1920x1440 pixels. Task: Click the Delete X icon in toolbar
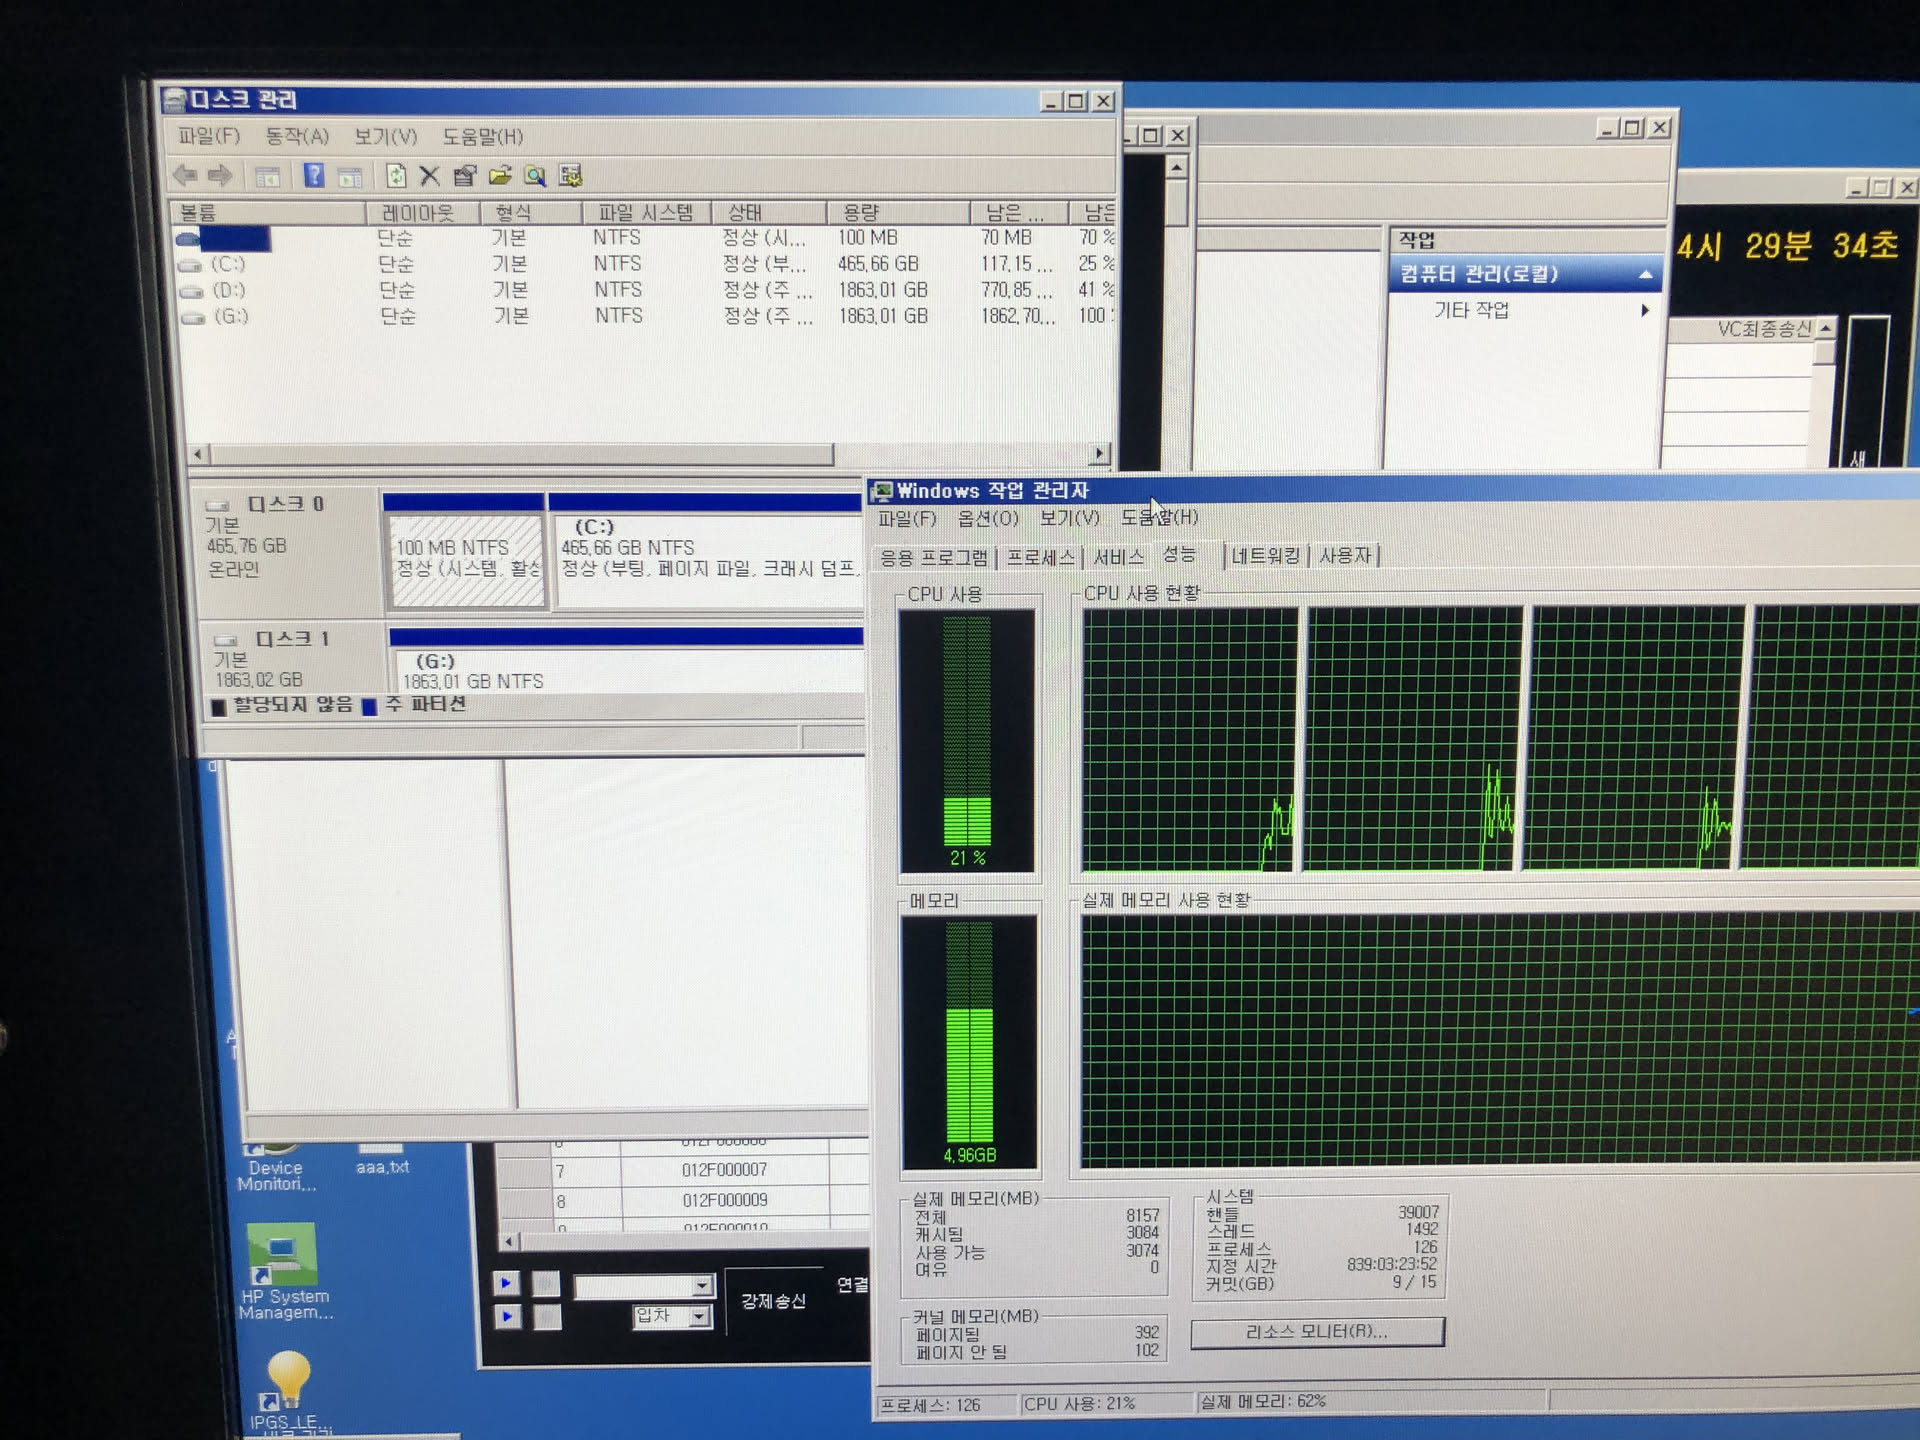[430, 177]
